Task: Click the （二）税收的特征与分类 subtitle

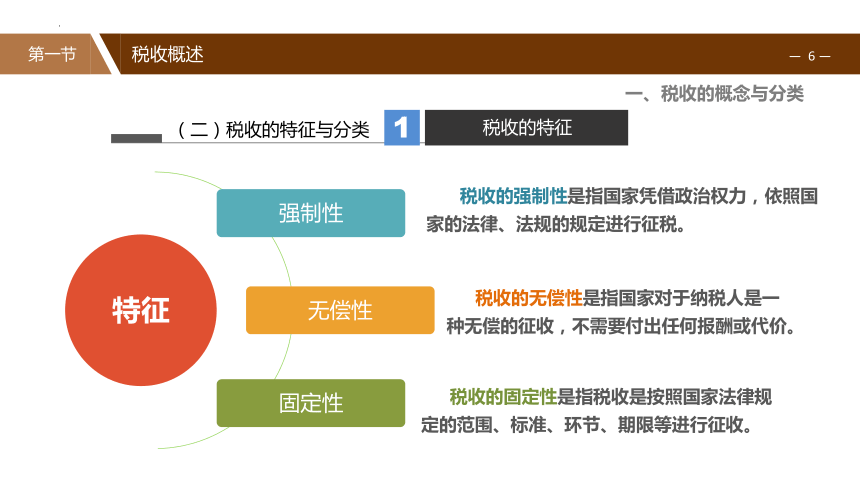Action: (x=272, y=130)
